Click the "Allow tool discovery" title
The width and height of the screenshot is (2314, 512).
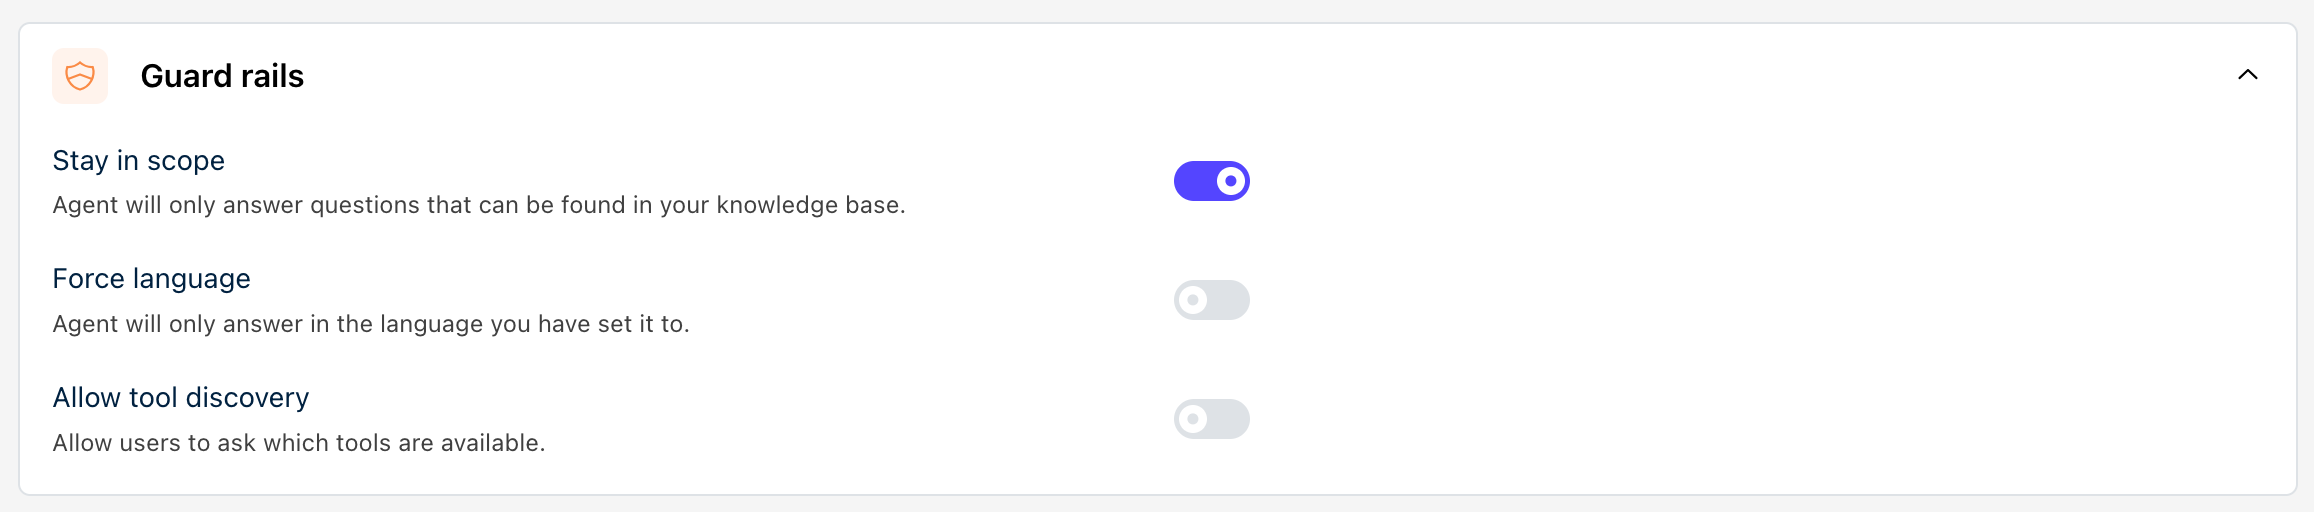click(x=180, y=398)
